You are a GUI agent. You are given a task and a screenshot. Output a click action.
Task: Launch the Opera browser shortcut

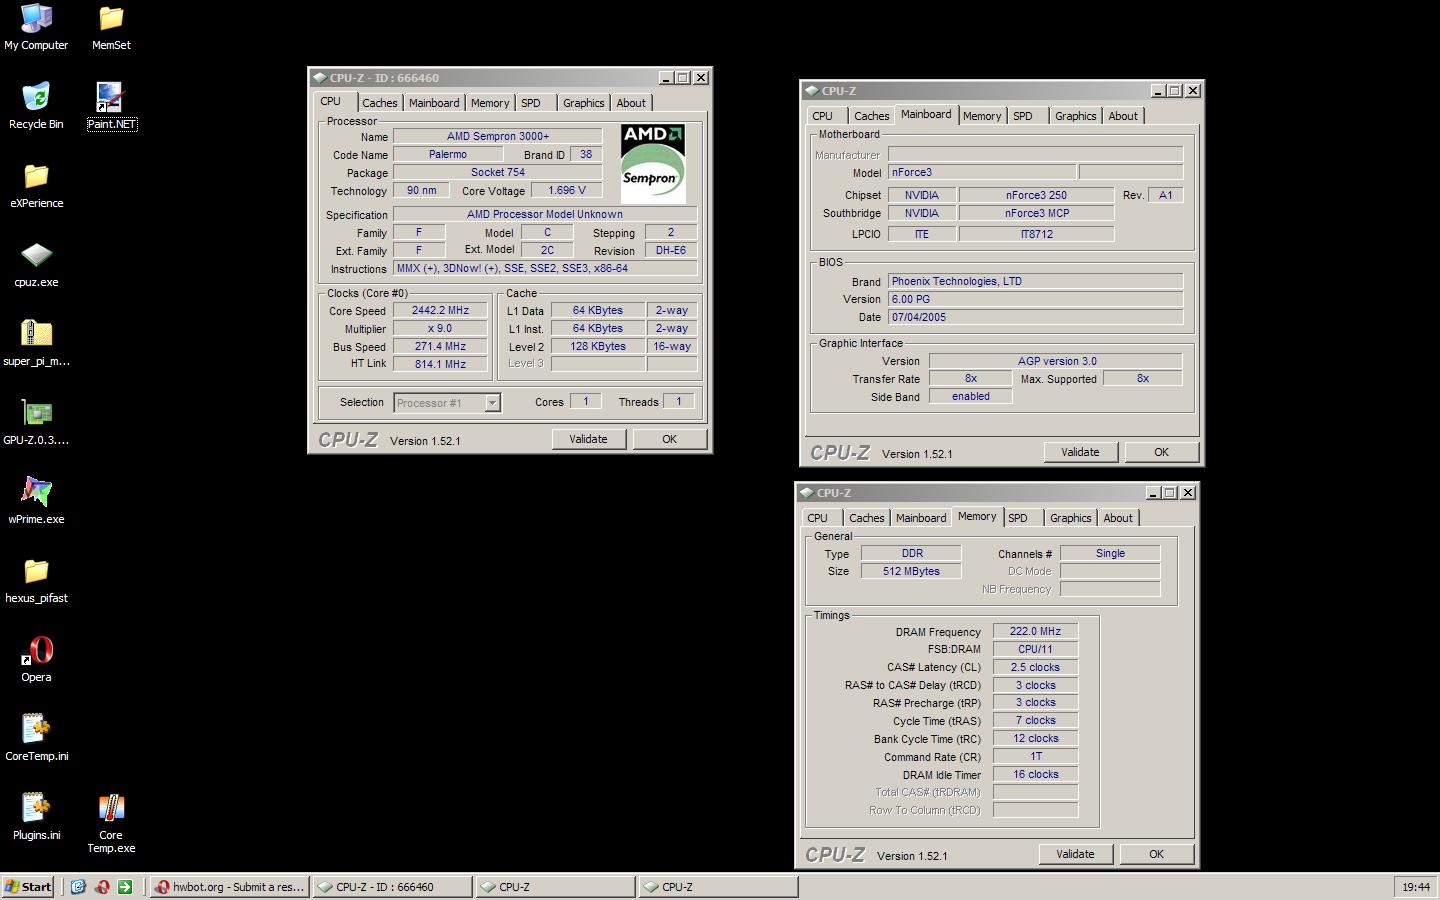click(x=36, y=651)
